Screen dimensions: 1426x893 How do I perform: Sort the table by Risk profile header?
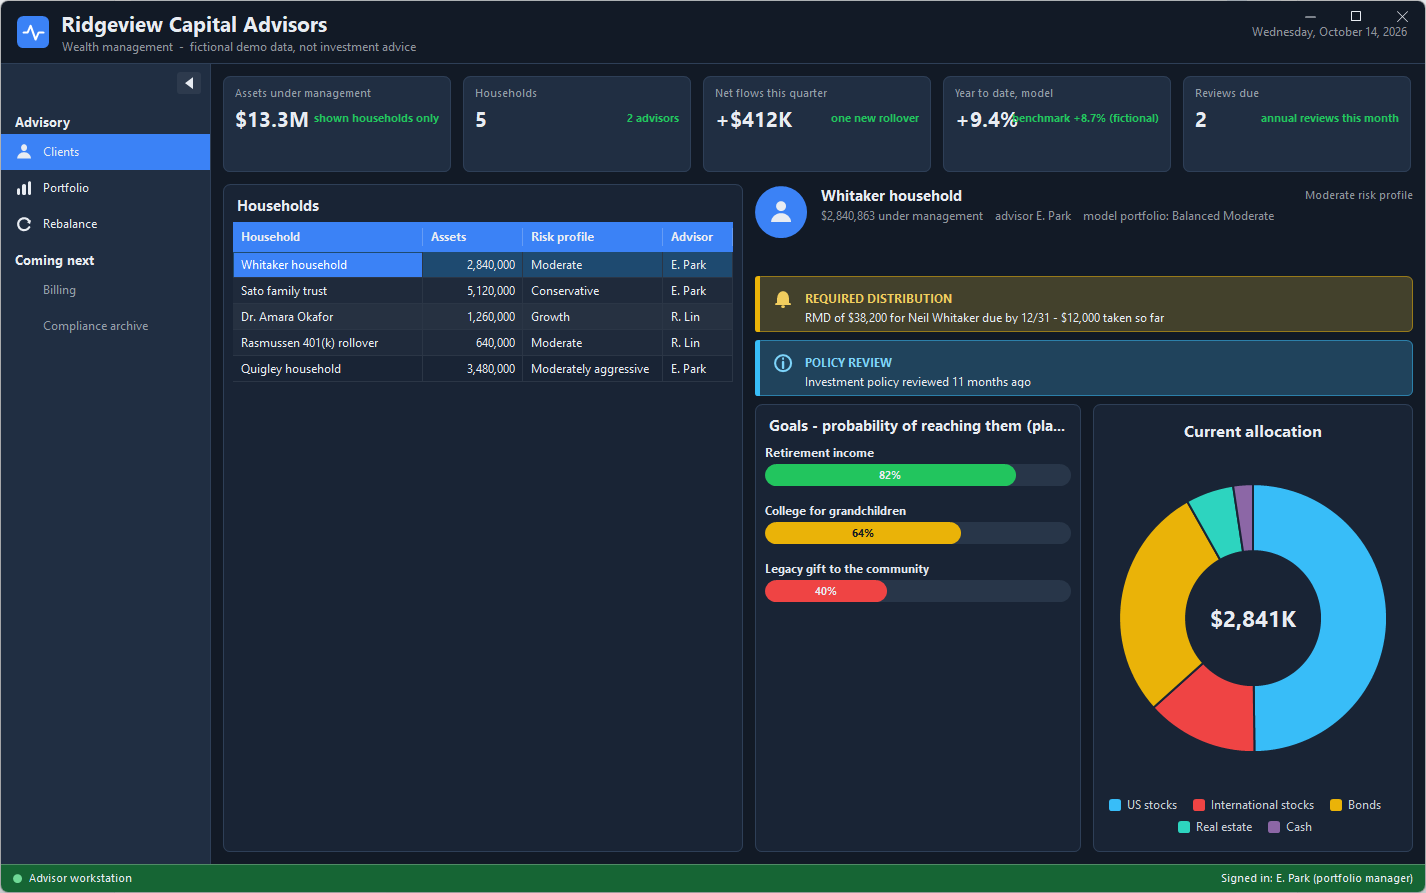592,237
